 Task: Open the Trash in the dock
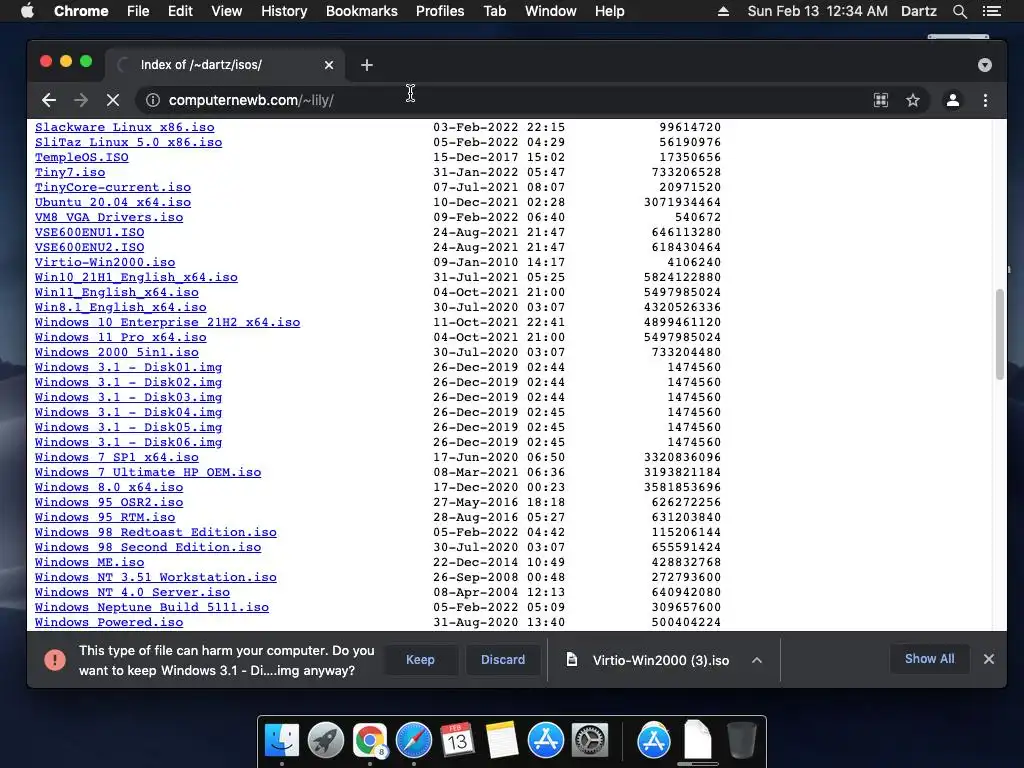(742, 741)
